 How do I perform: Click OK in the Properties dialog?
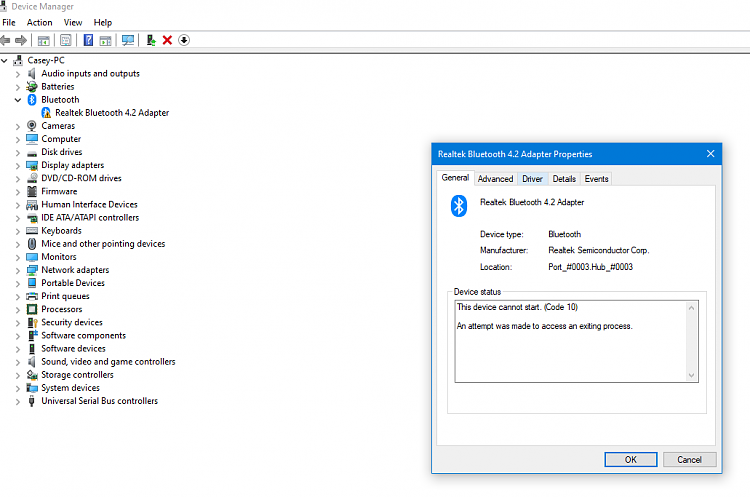tap(630, 460)
